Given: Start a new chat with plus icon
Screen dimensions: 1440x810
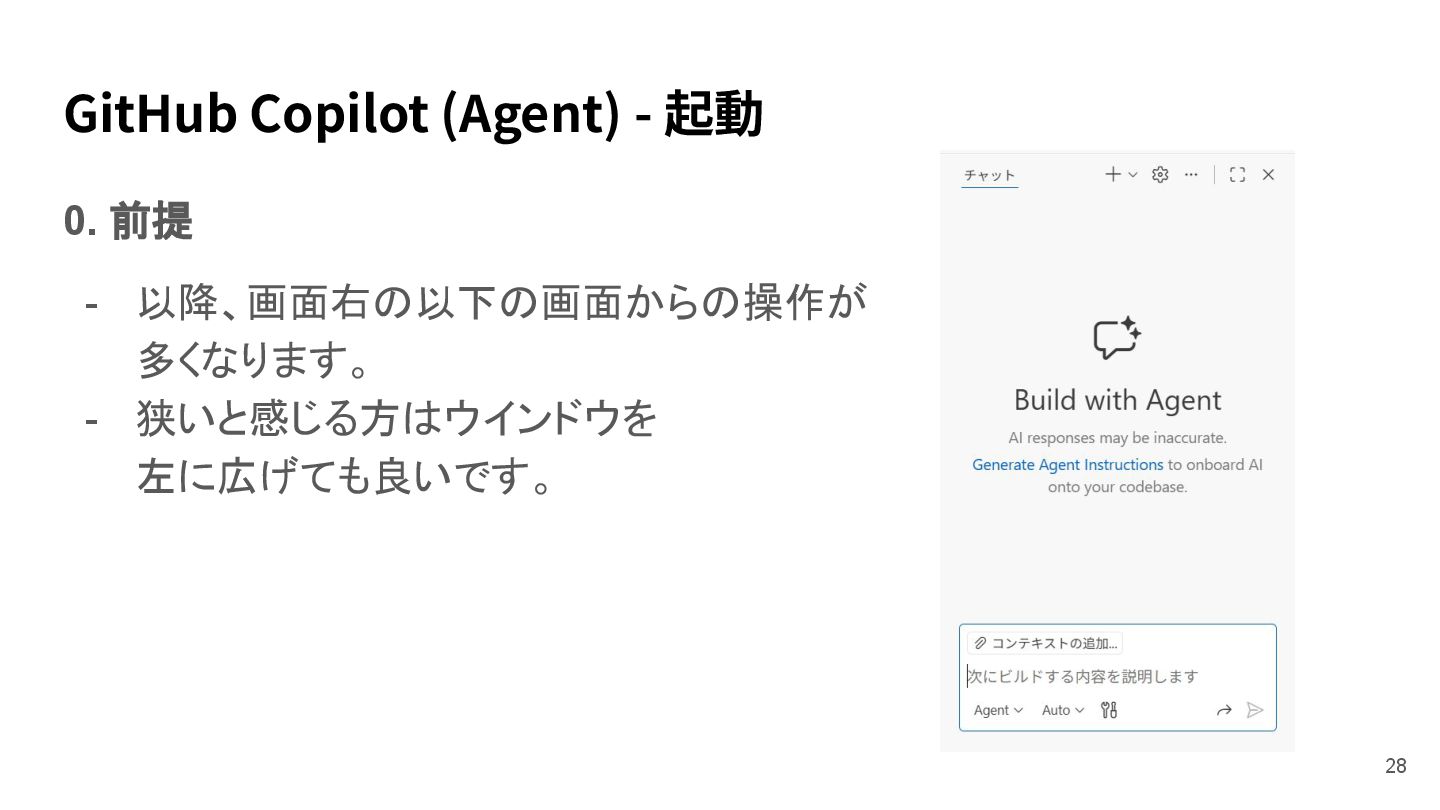Looking at the screenshot, I should pos(1112,175).
